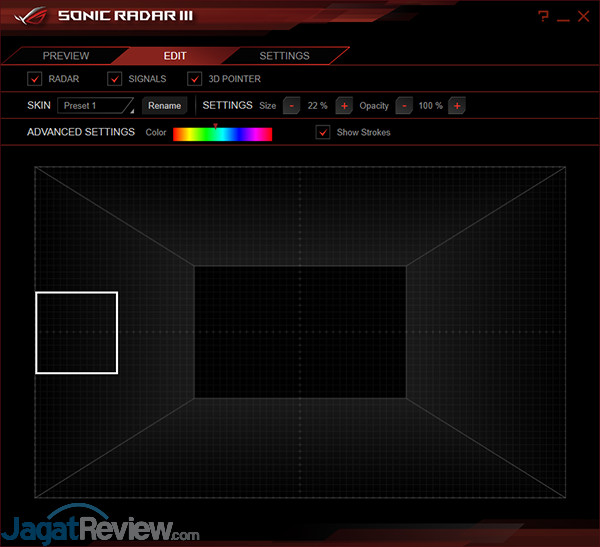600x547 pixels.
Task: Click the central dark rectangle in the grid
Action: click(x=300, y=332)
